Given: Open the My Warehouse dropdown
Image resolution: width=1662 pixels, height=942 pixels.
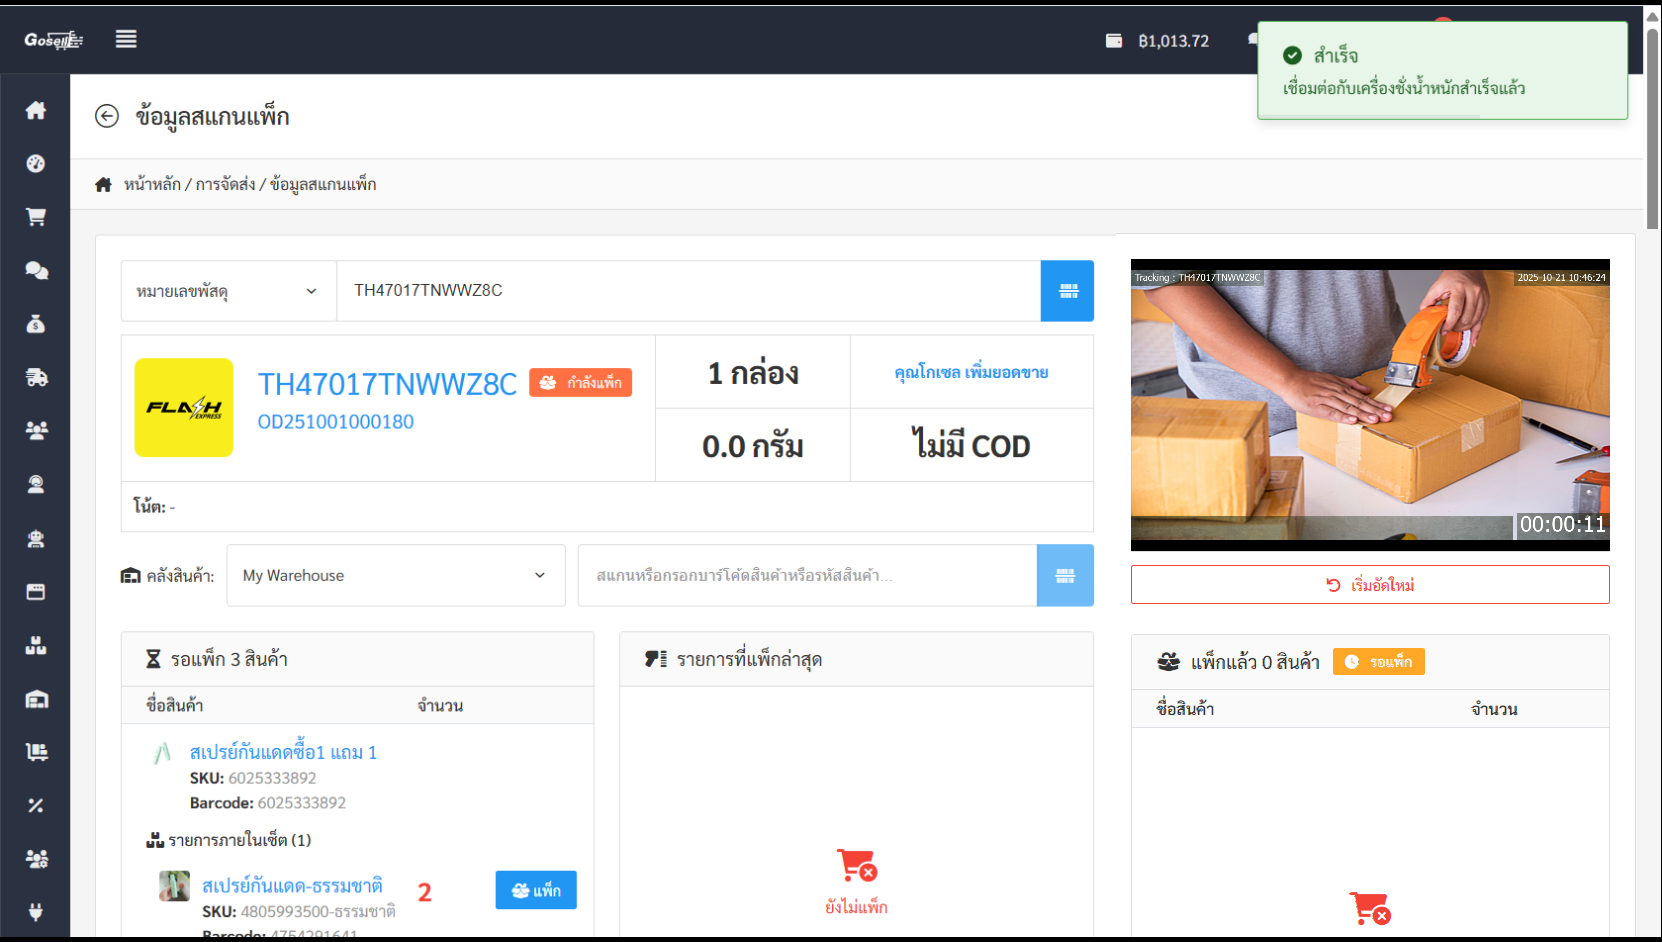Looking at the screenshot, I should click(x=395, y=576).
